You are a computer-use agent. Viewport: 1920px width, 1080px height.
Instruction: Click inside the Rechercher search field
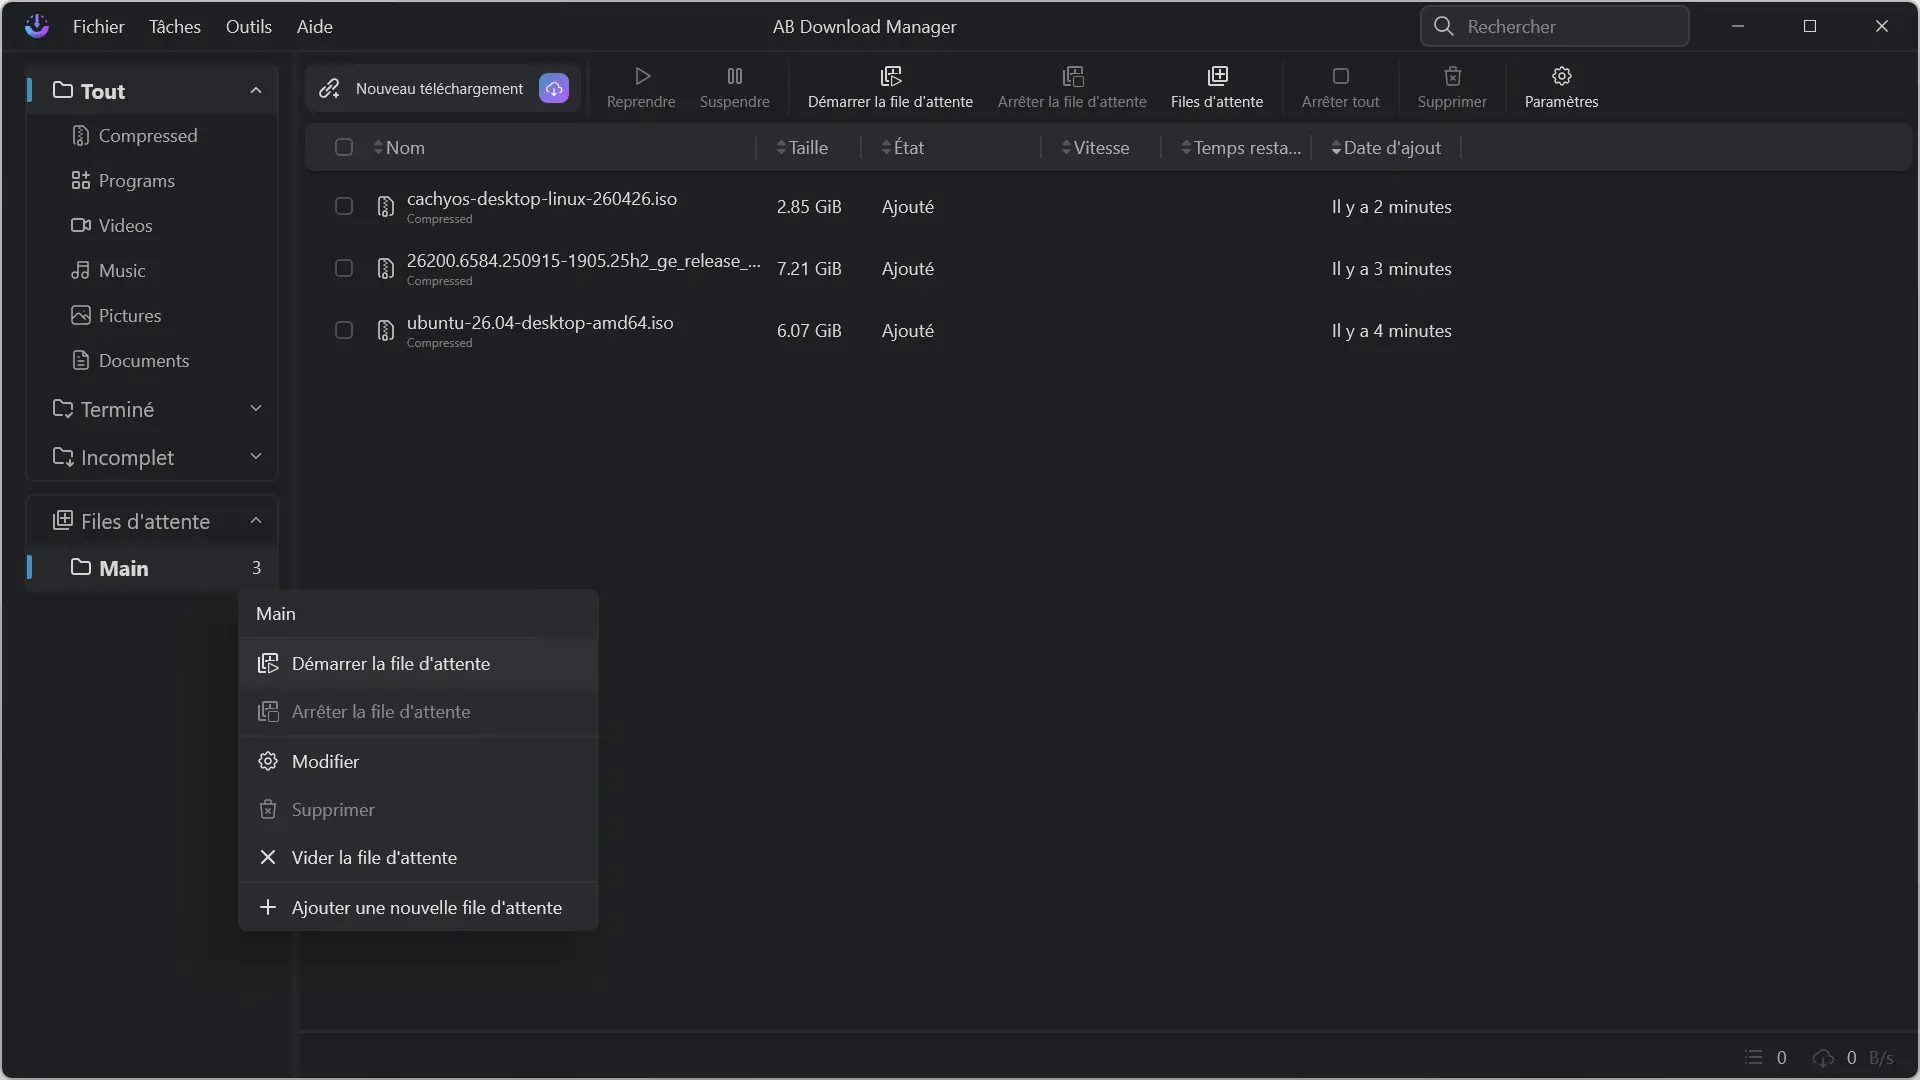pyautogui.click(x=1555, y=26)
